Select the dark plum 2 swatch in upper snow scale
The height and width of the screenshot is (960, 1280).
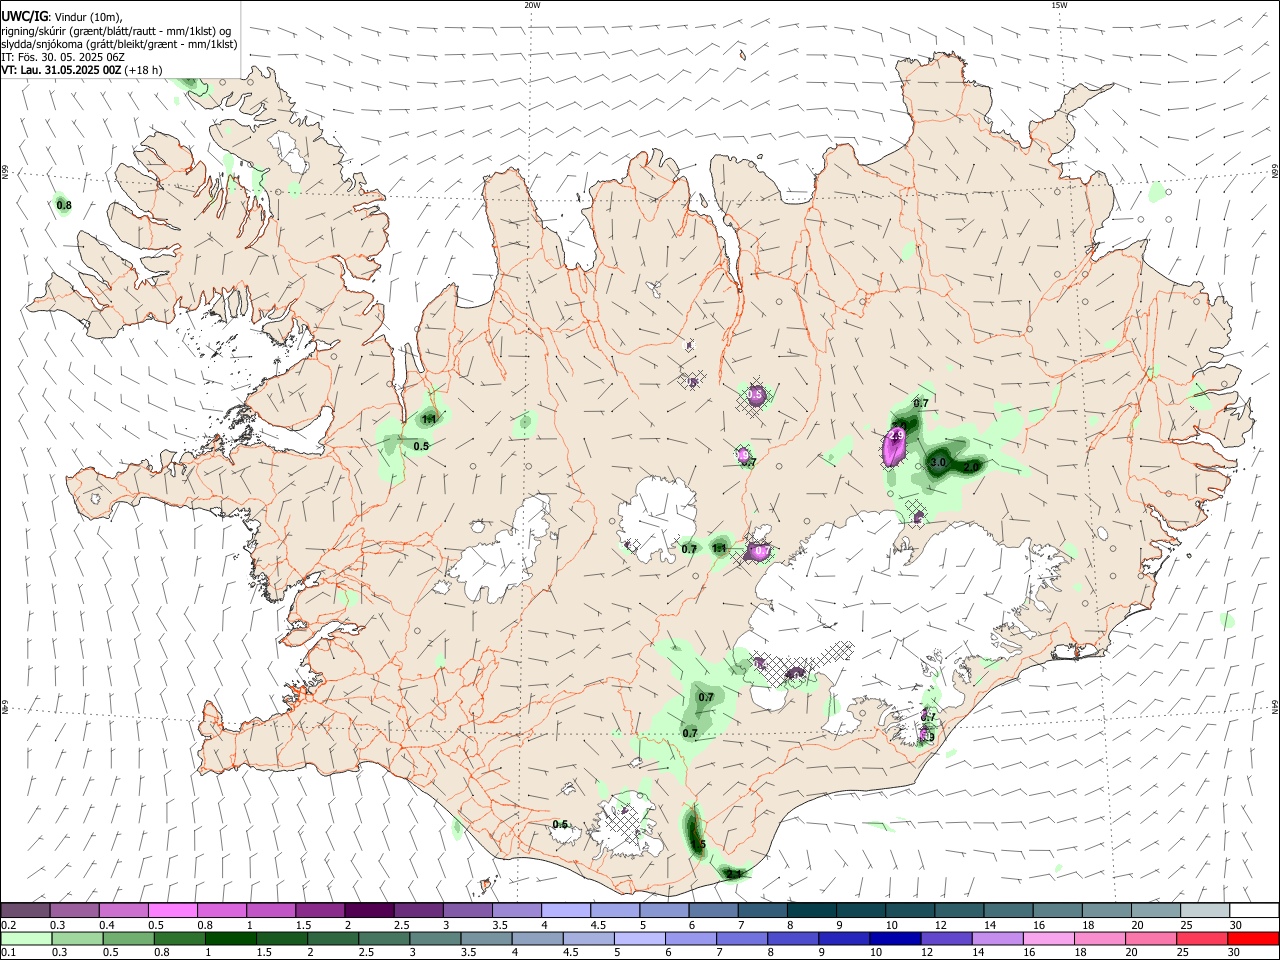[x=369, y=910]
